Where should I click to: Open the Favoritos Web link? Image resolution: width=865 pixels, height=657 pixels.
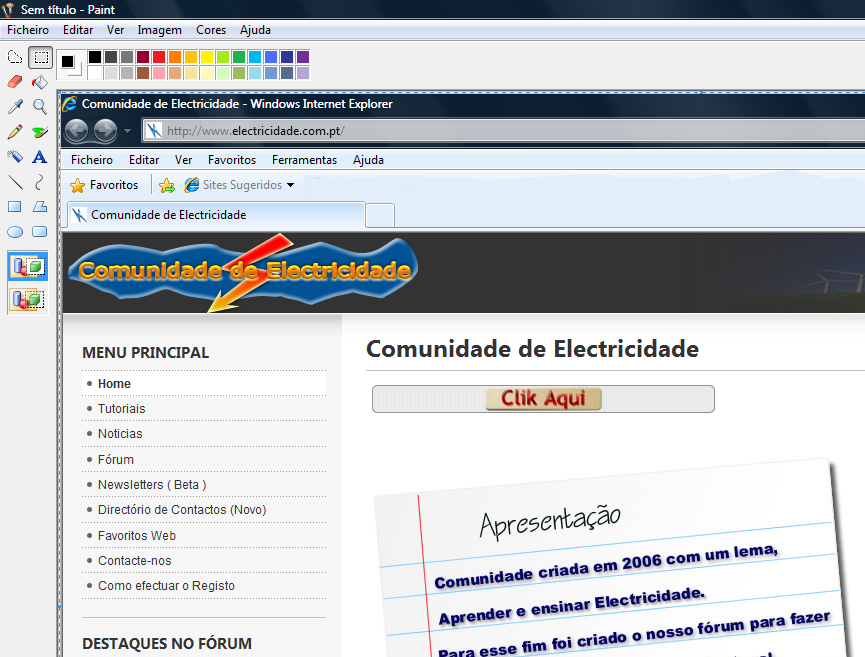pyautogui.click(x=137, y=536)
